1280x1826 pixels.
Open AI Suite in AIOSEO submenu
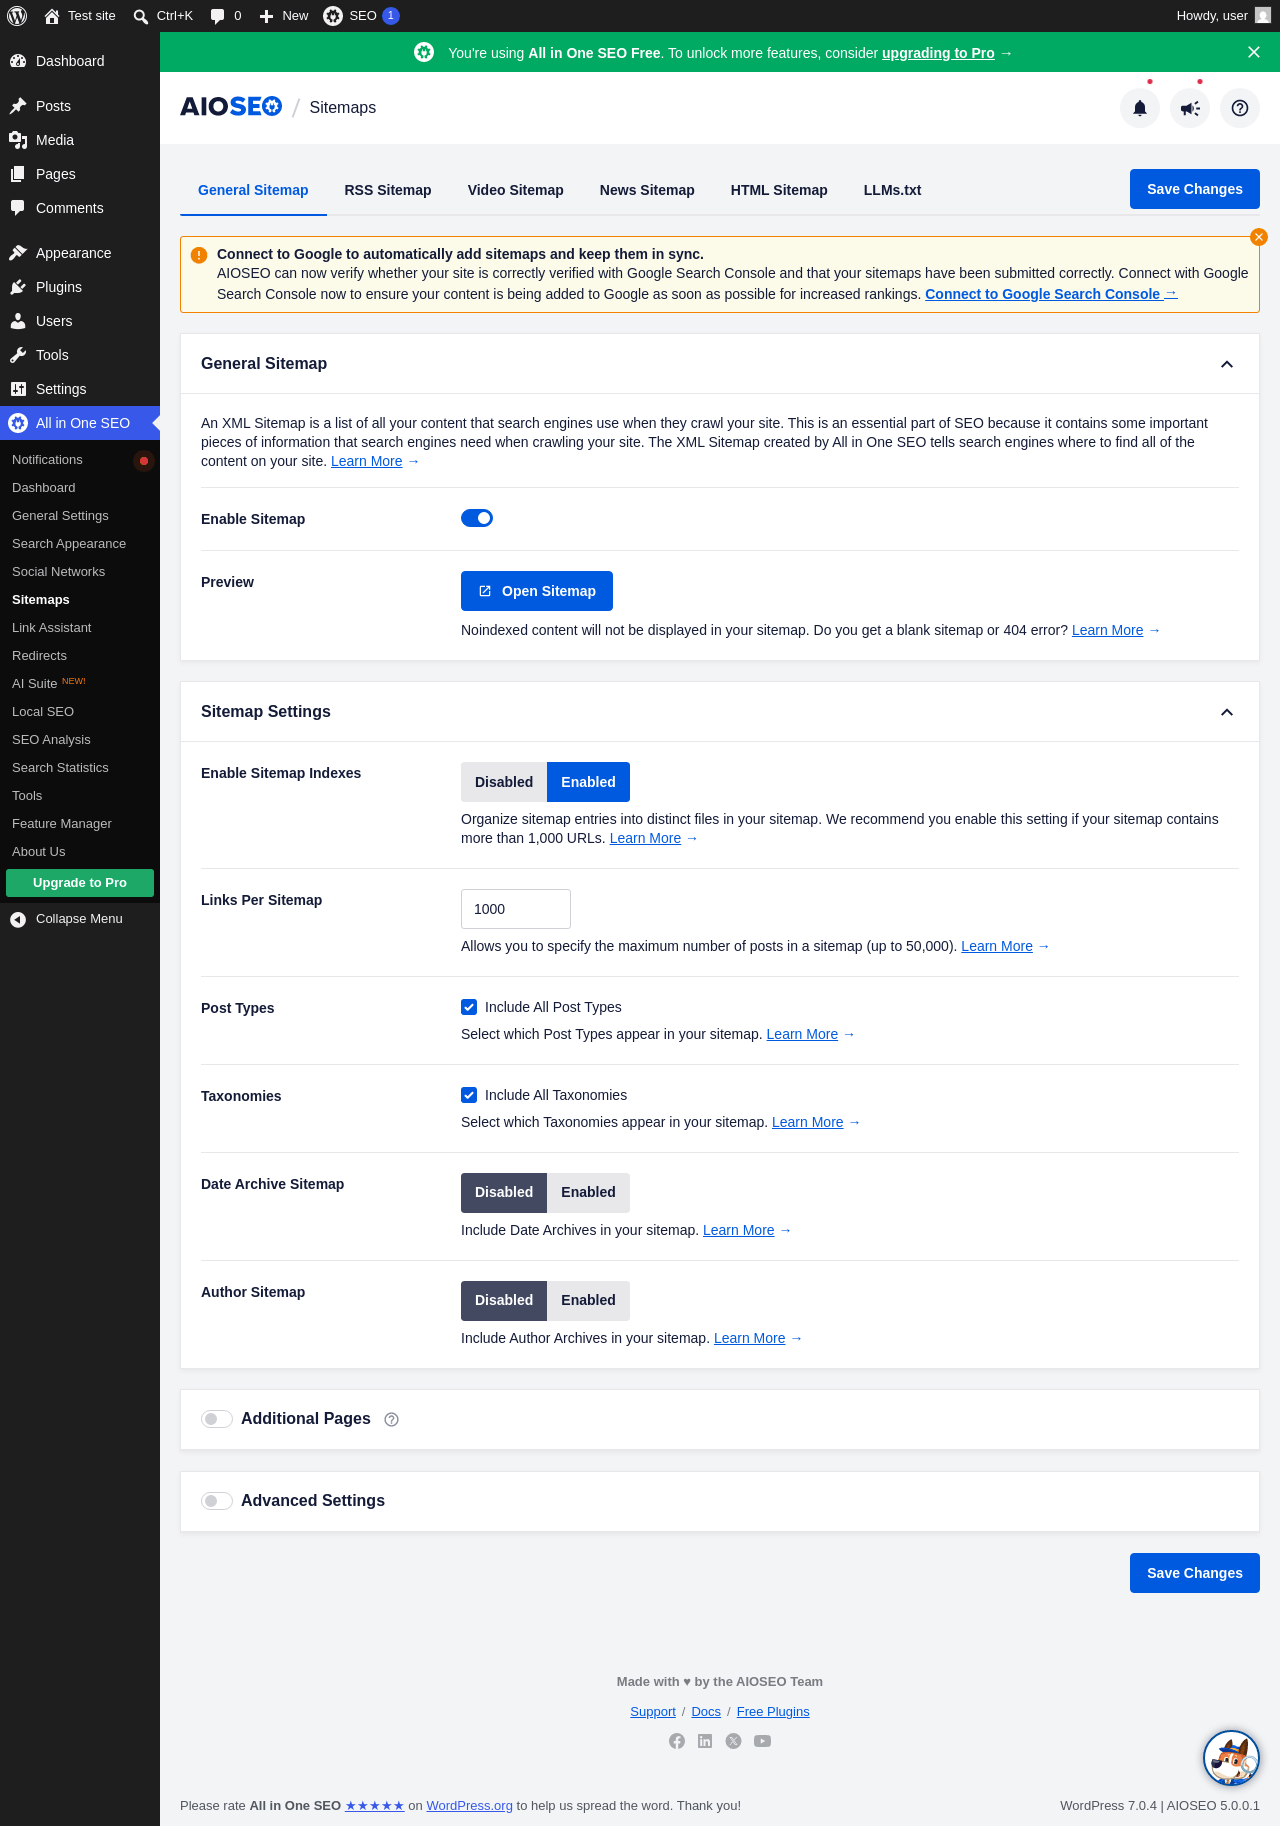pyautogui.click(x=80, y=684)
